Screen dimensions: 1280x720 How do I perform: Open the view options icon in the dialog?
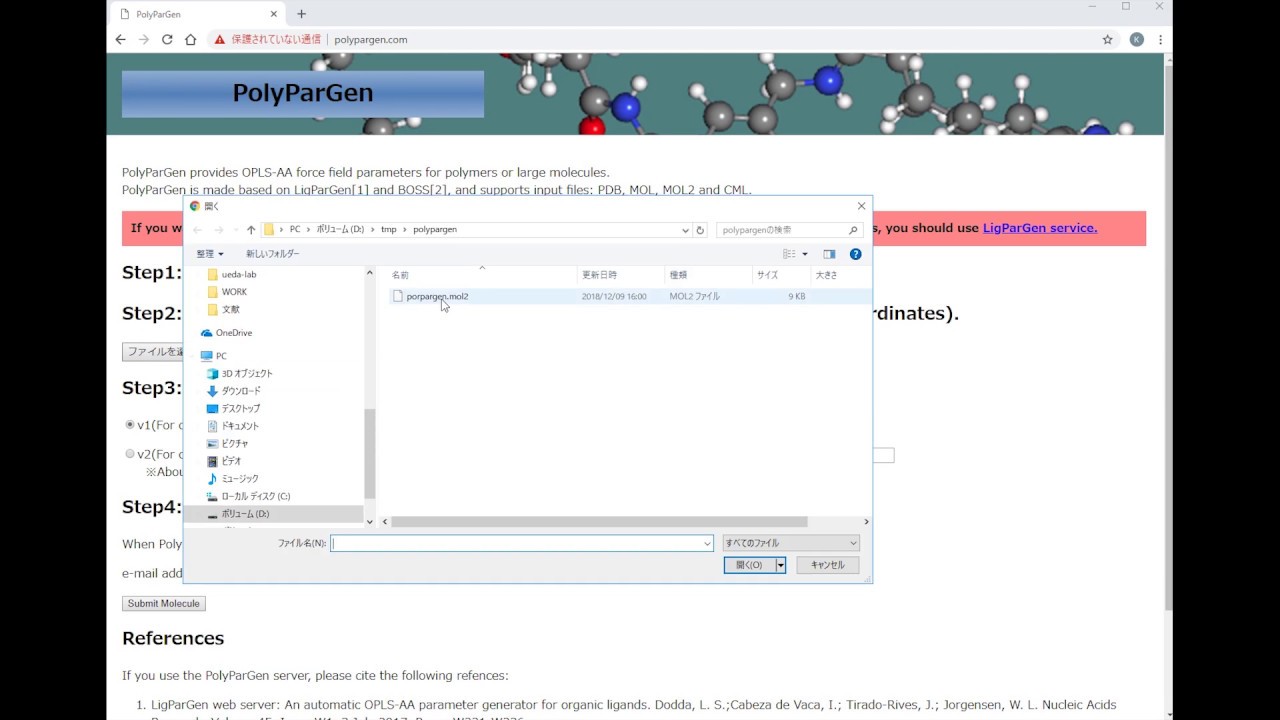pos(790,254)
